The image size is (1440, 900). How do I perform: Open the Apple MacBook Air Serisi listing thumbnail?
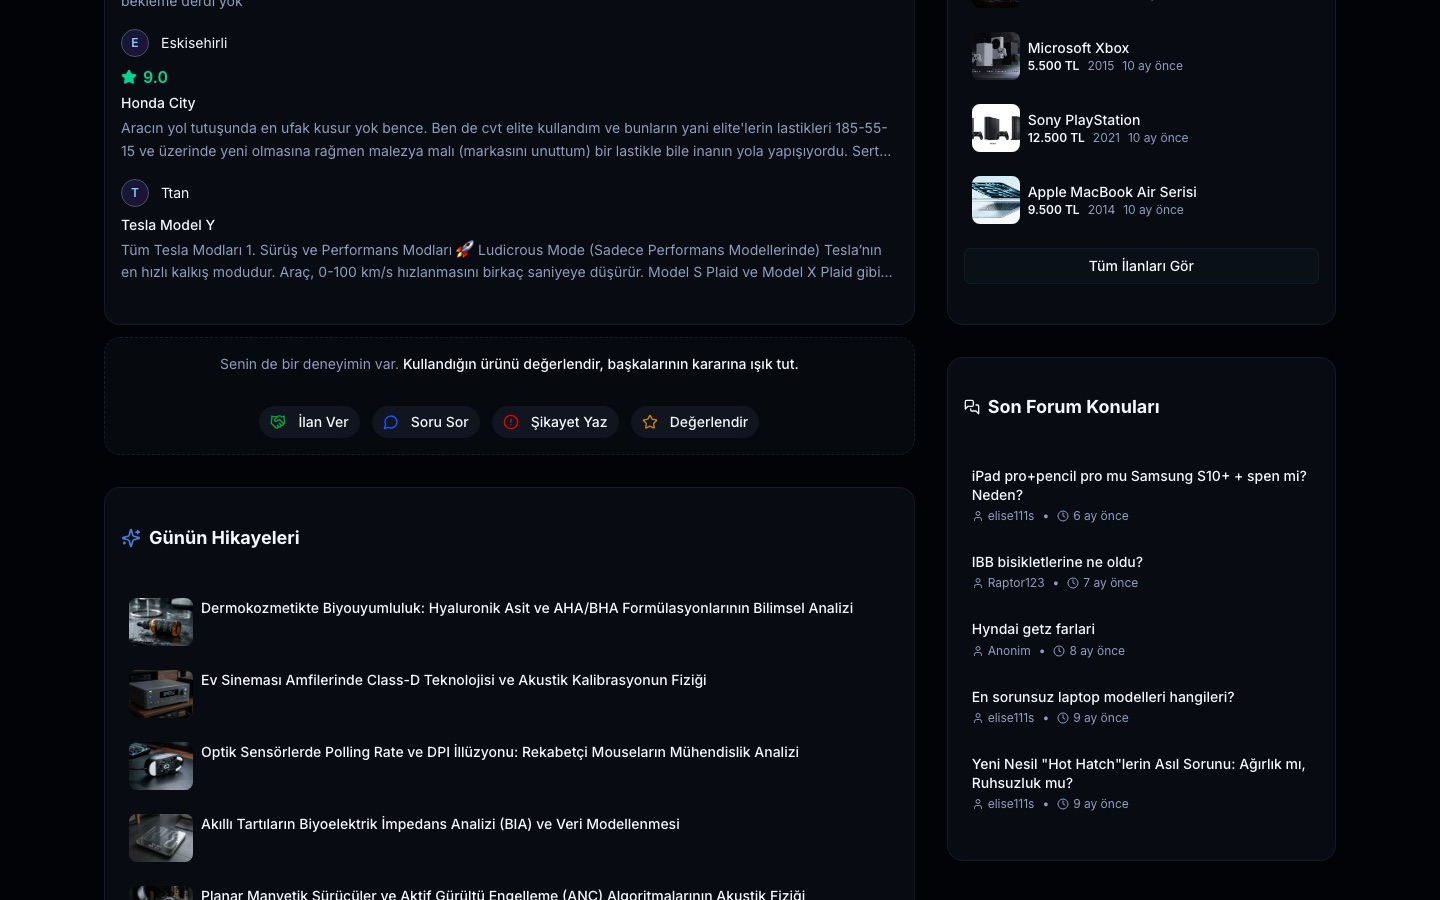coord(996,200)
